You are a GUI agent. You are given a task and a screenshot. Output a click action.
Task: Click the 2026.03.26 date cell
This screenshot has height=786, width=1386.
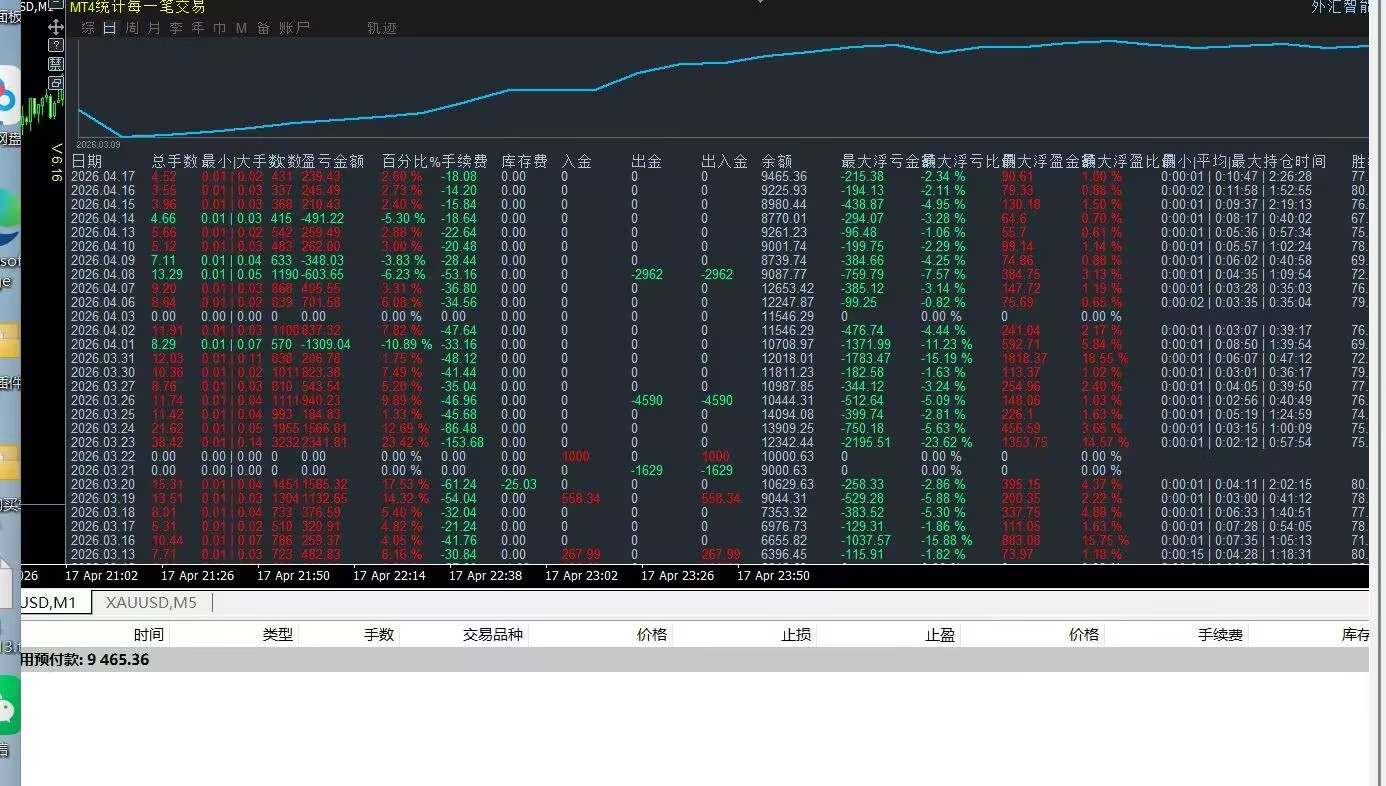(x=103, y=400)
